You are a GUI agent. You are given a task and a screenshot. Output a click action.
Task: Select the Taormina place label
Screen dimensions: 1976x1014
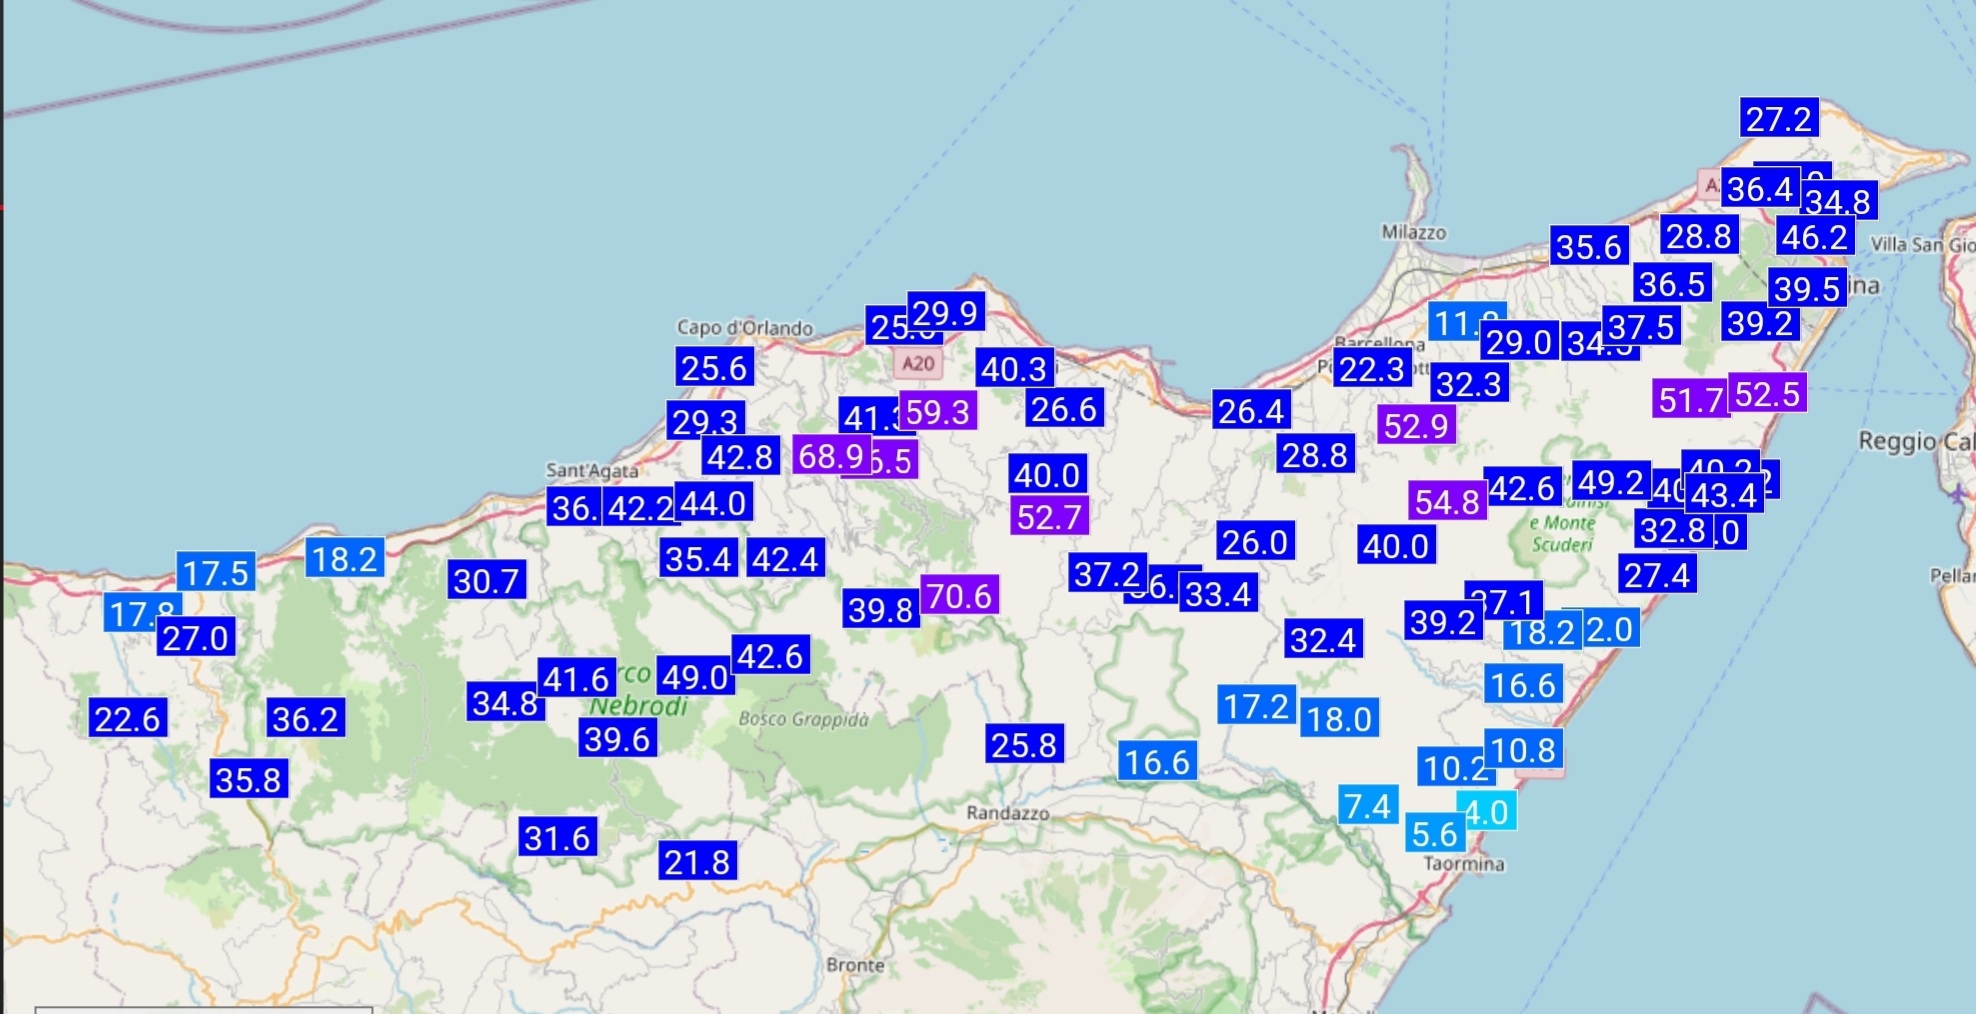pos(1463,864)
